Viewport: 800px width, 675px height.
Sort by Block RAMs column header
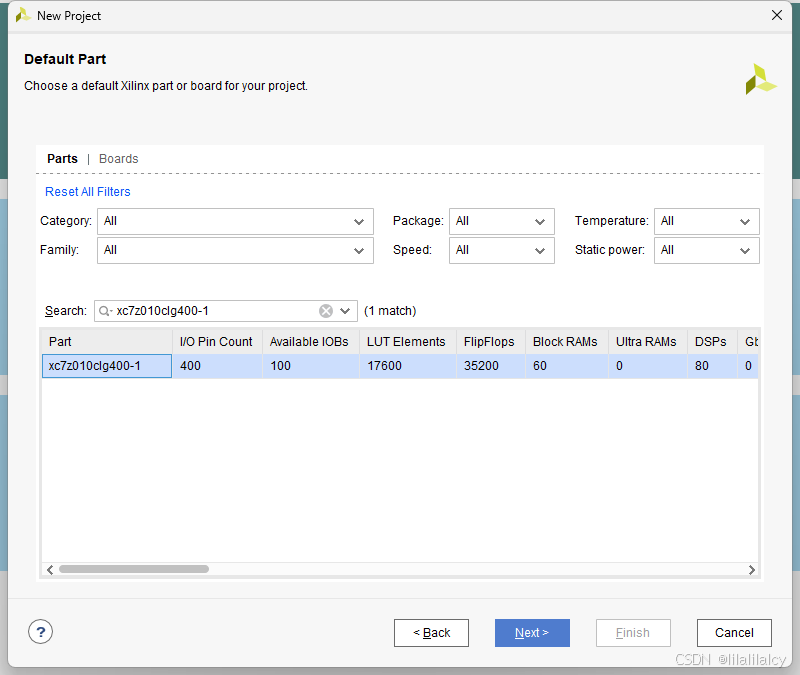[x=567, y=341]
